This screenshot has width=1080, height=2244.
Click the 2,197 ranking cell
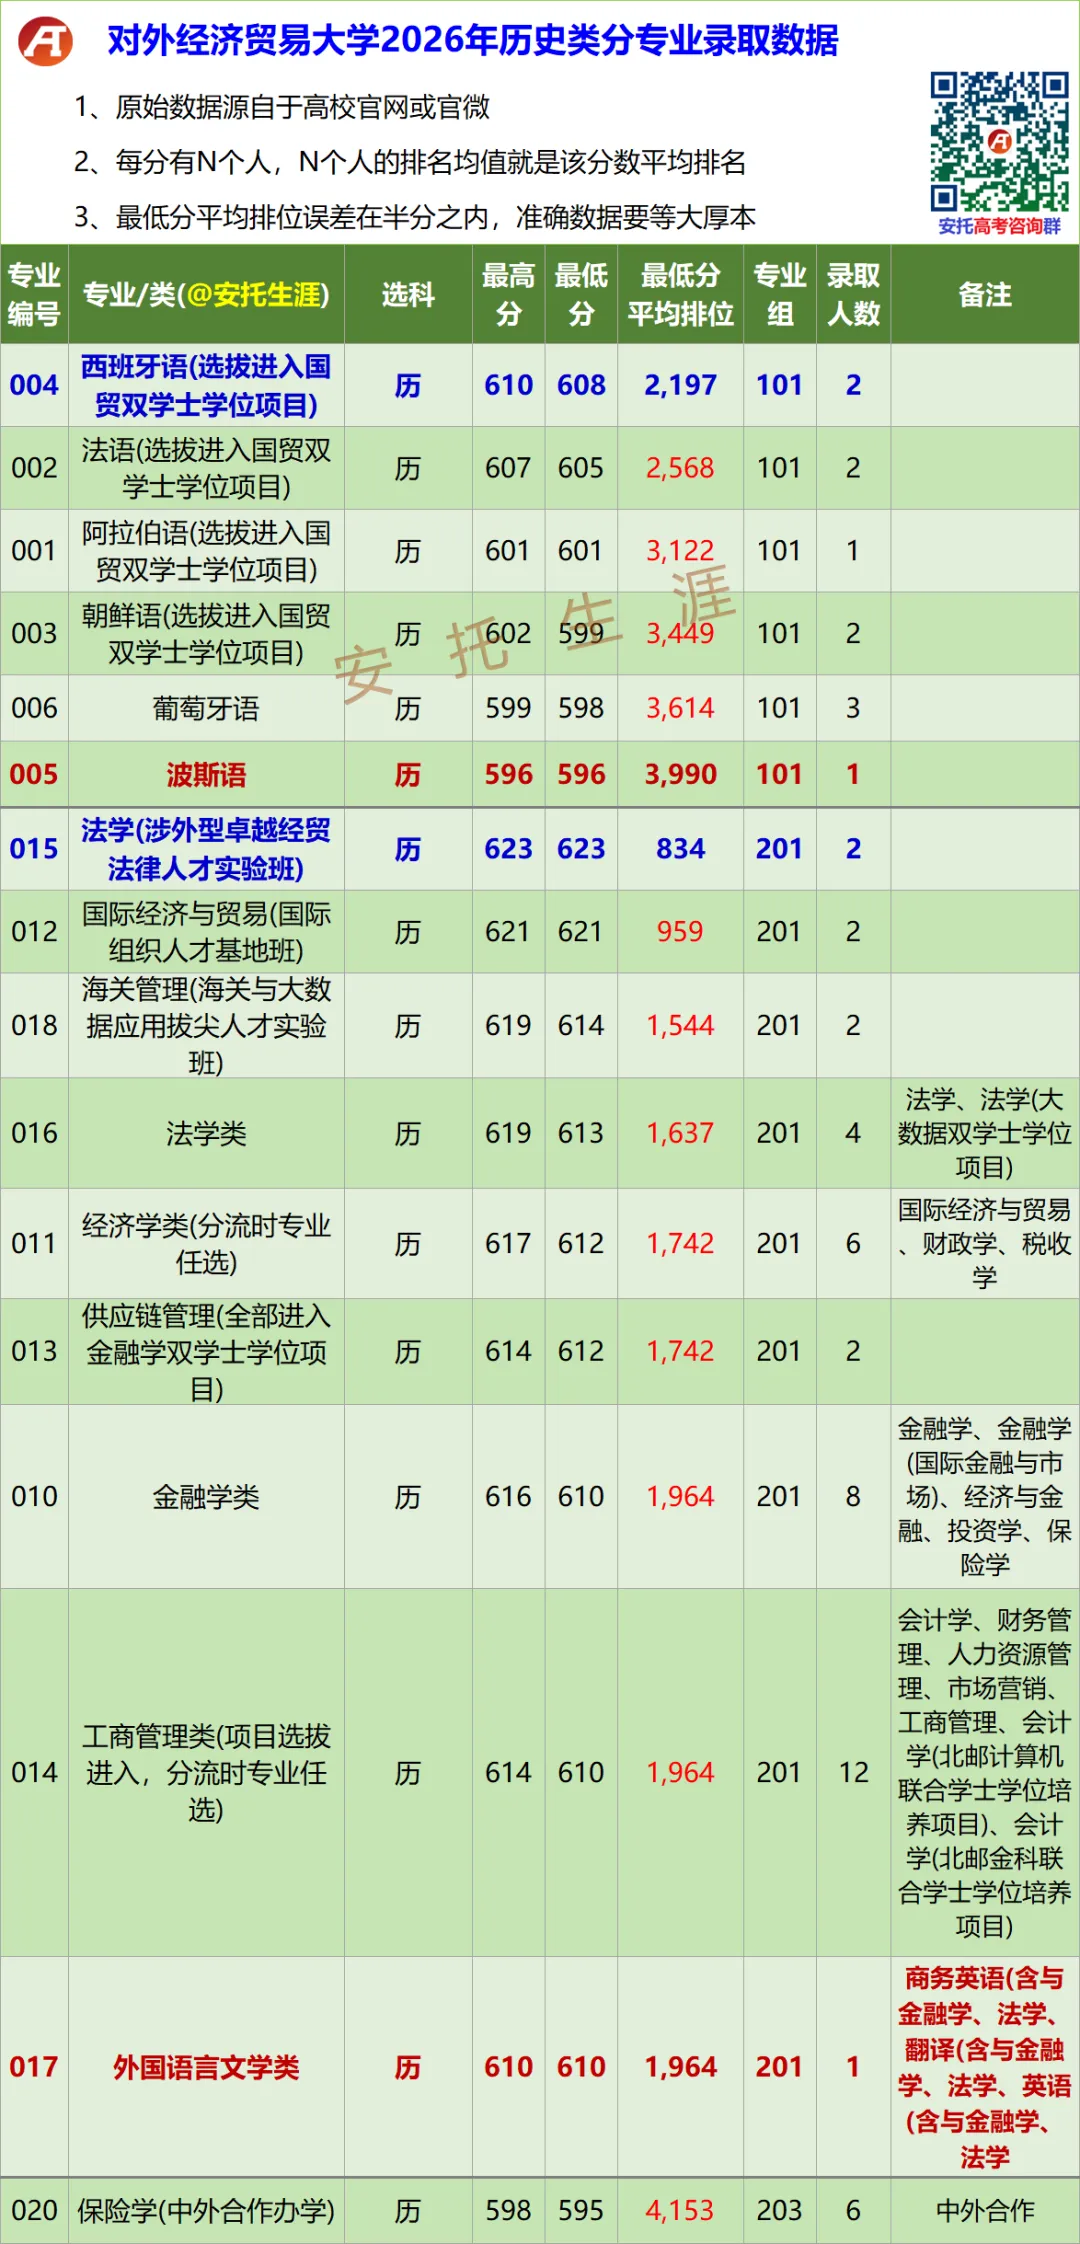point(681,385)
